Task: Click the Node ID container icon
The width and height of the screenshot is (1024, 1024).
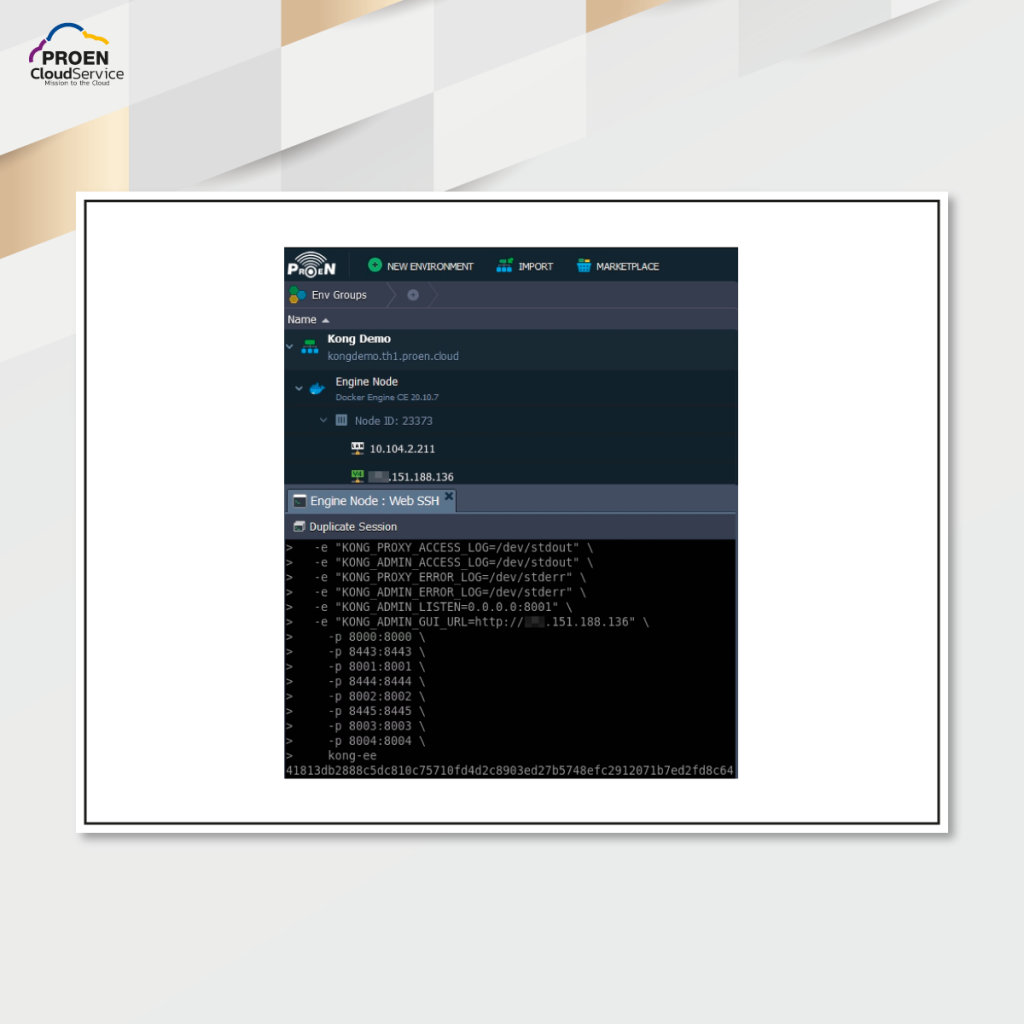Action: click(342, 421)
